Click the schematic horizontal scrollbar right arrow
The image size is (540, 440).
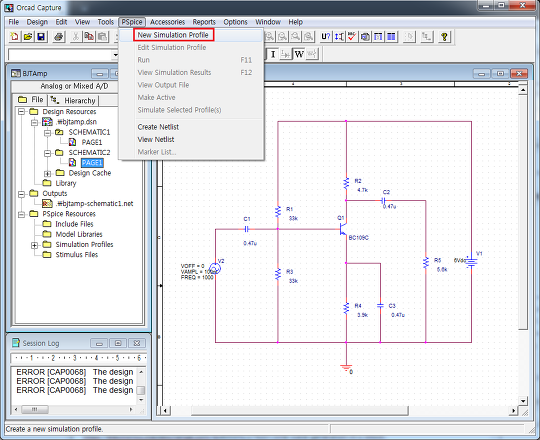click(x=513, y=410)
